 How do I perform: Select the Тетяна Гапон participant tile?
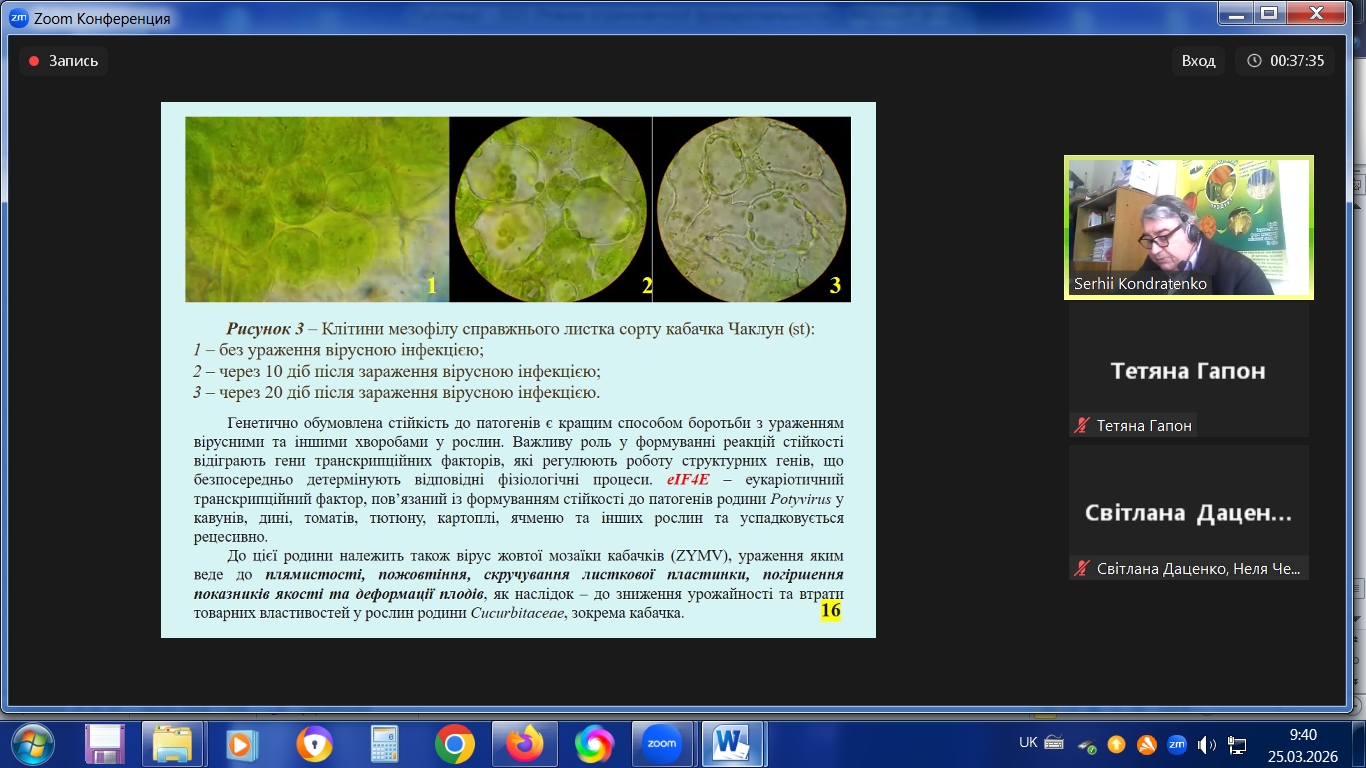click(1188, 371)
